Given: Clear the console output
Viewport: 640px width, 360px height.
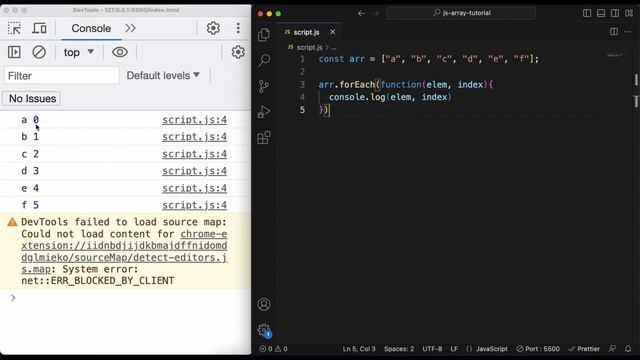Looking at the screenshot, I should point(39,52).
